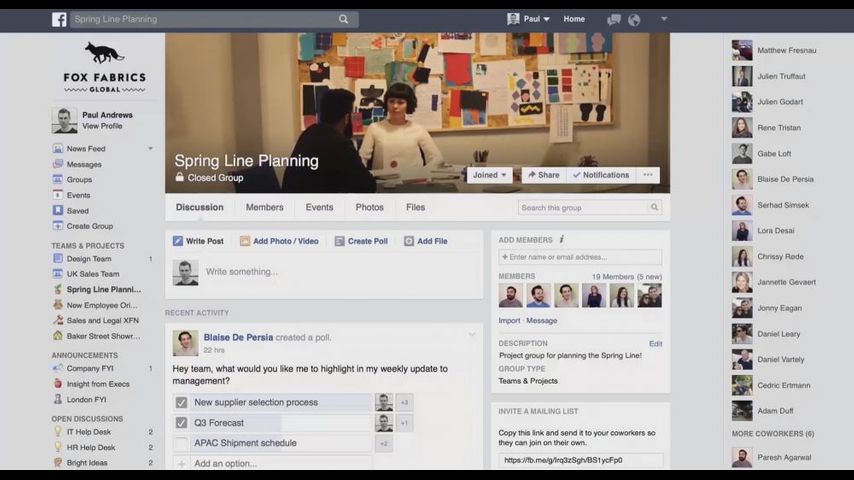
Task: Click Add Photo / Video
Action: coord(279,241)
